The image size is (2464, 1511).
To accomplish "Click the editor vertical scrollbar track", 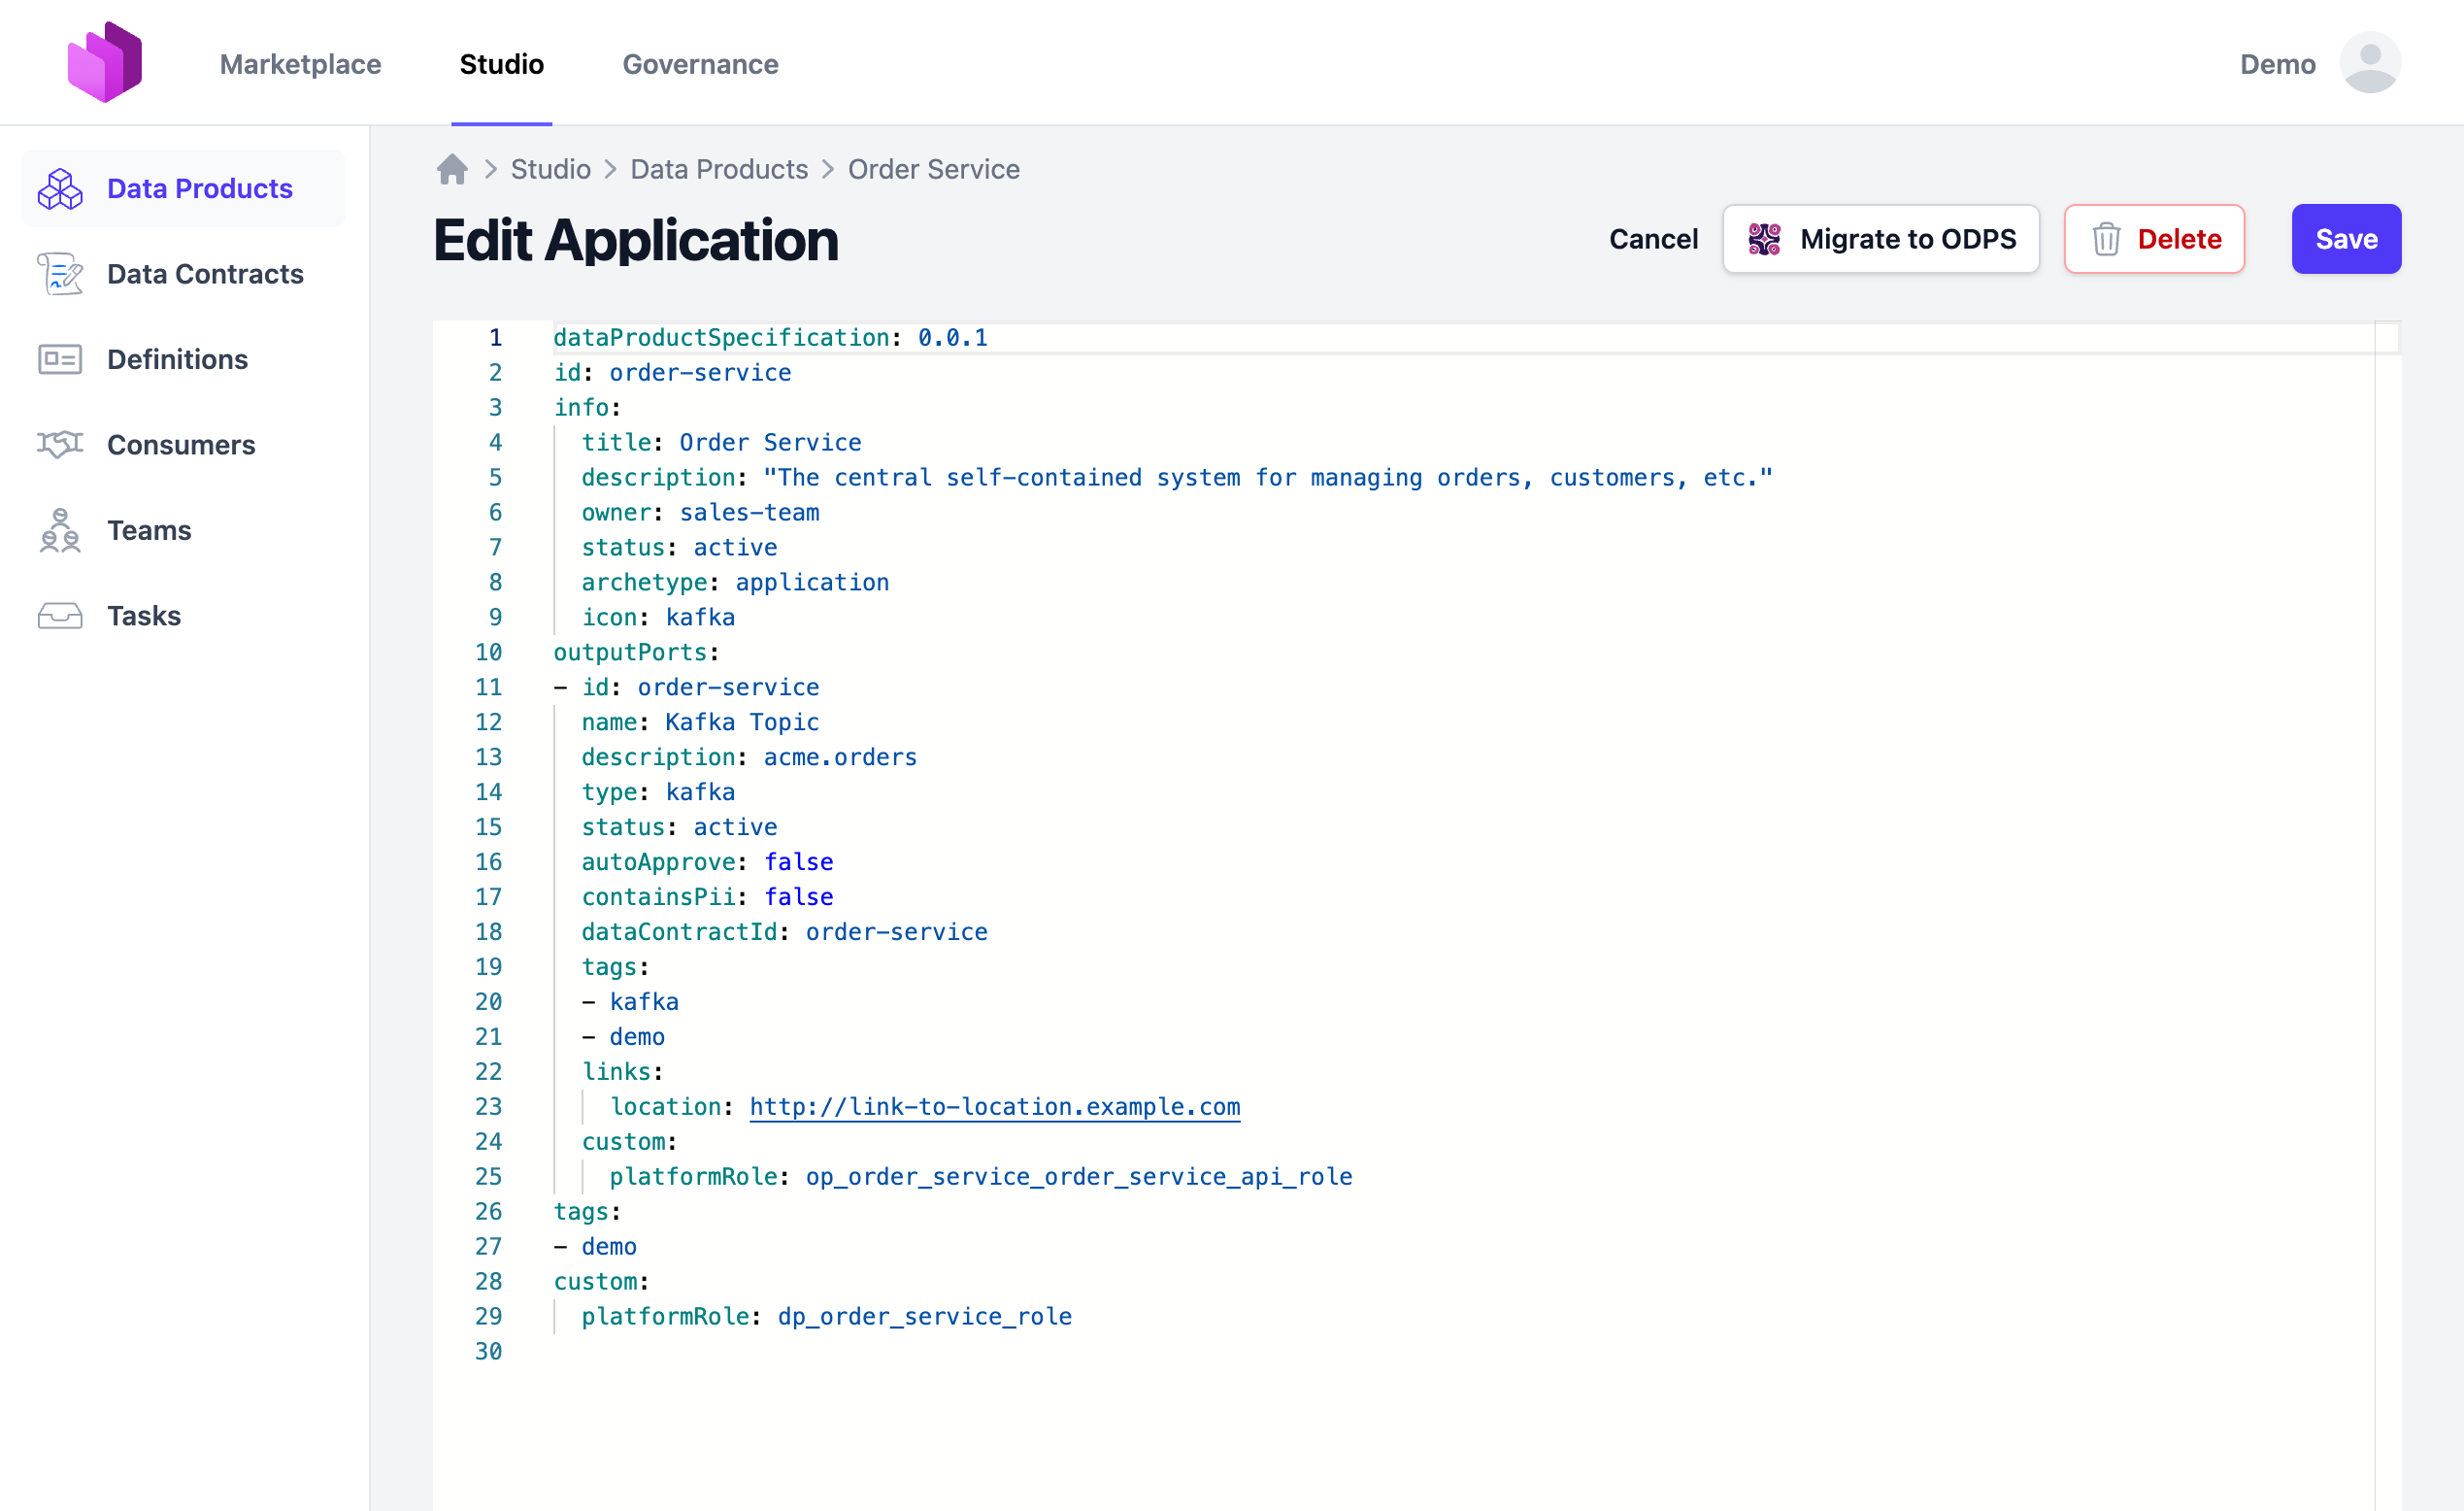I will (2387, 900).
